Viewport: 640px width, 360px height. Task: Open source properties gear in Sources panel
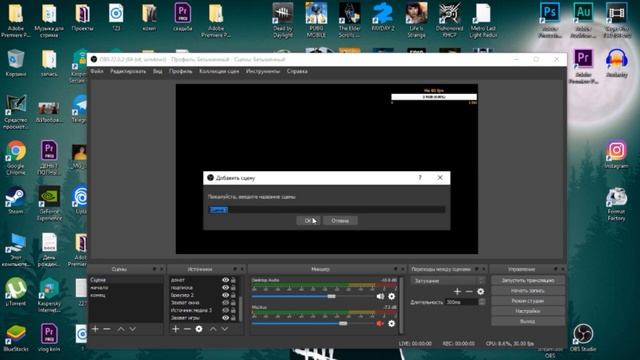199,329
